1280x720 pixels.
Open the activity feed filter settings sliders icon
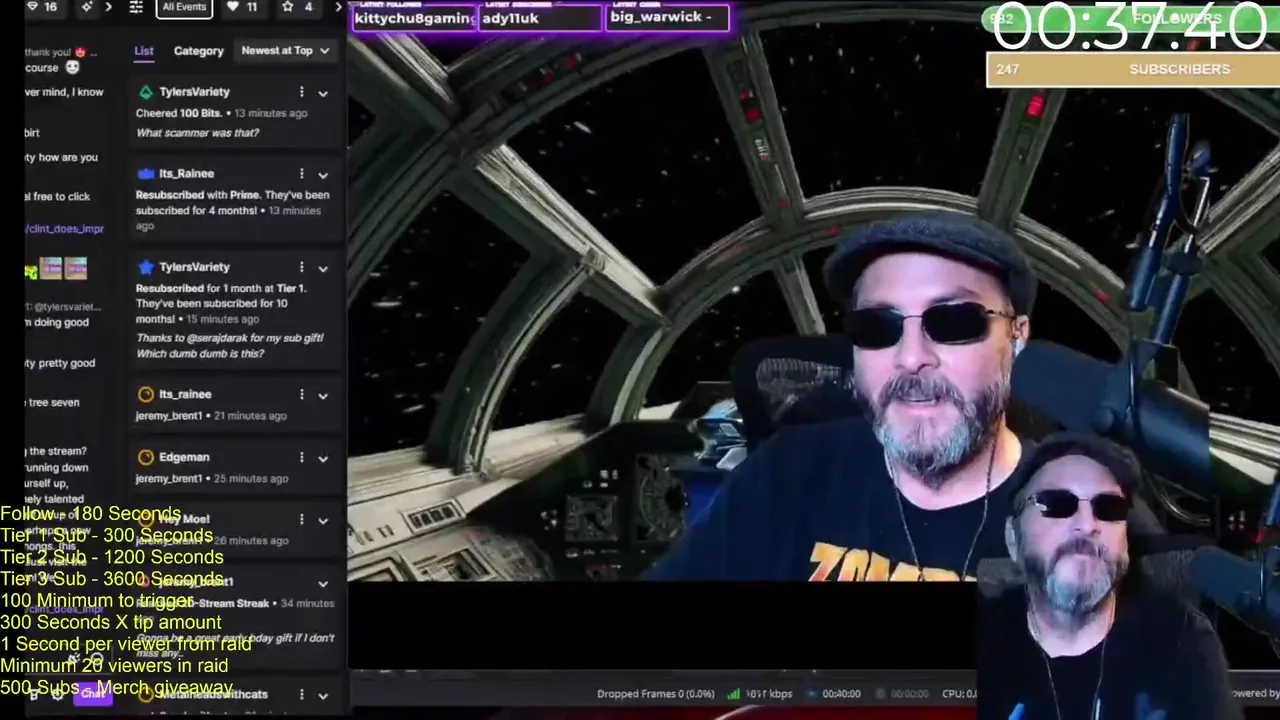tap(137, 7)
